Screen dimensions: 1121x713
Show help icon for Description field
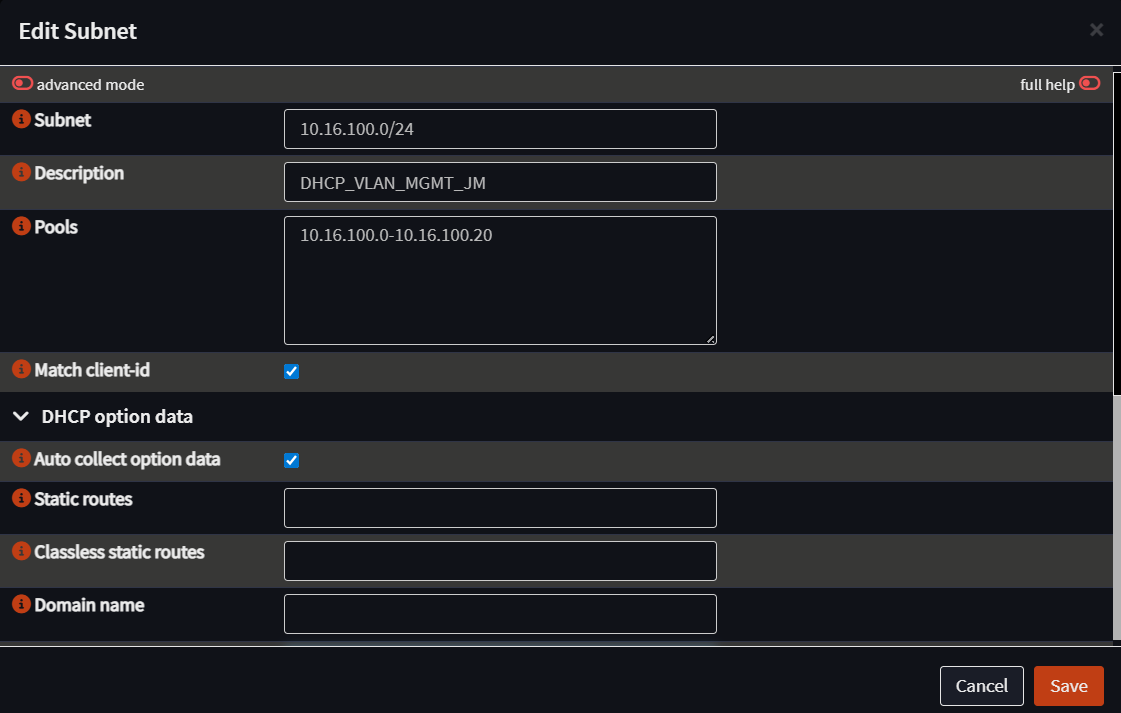pos(21,172)
